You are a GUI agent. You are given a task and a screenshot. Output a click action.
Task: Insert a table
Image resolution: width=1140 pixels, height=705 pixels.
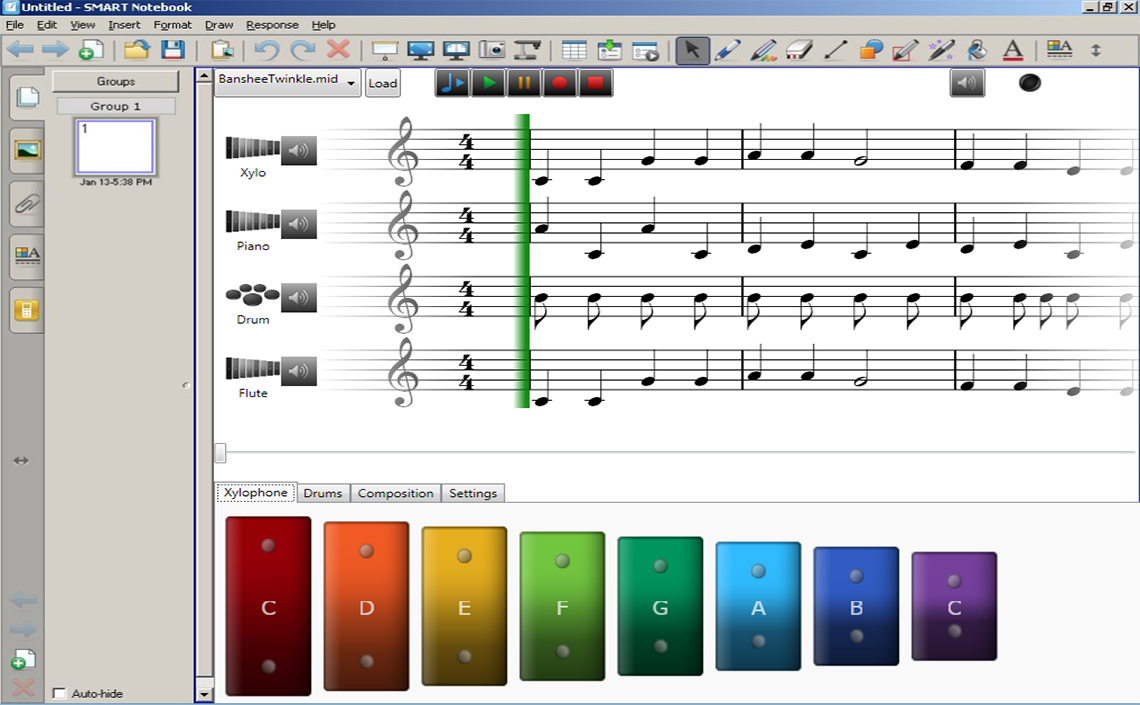(x=574, y=50)
